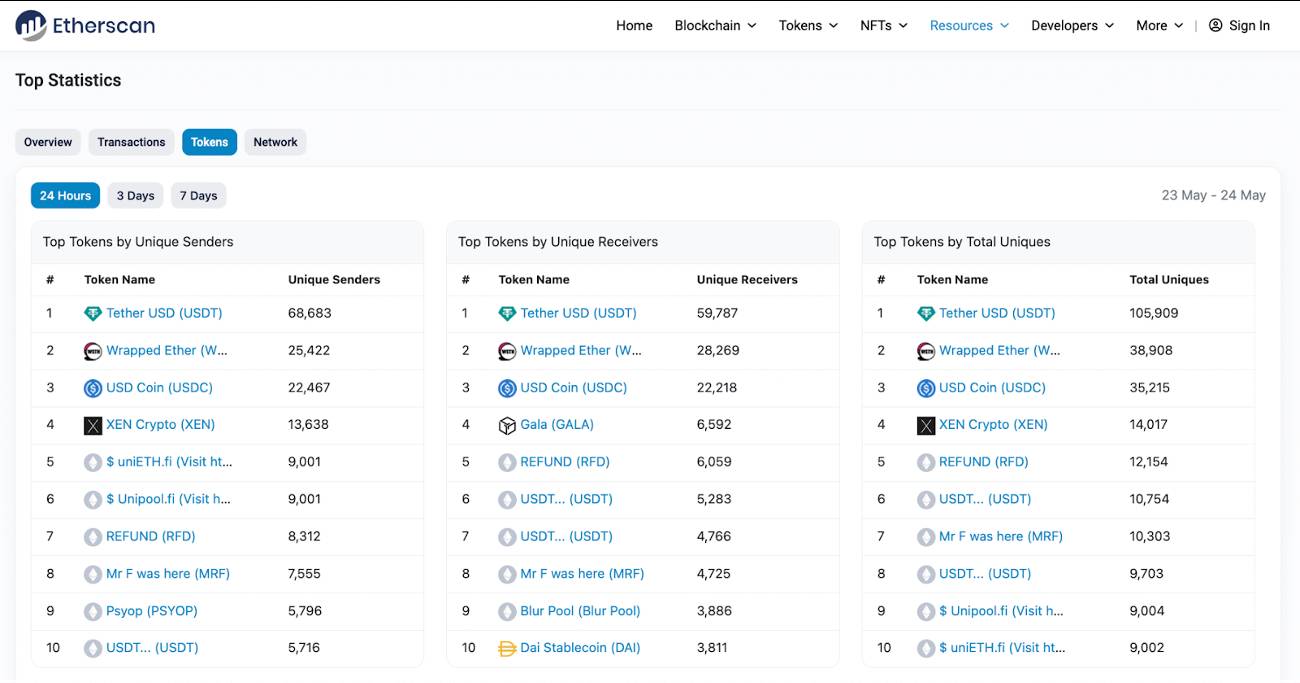Viewport: 1300px width, 683px height.
Task: Select the Tokens statistics tab
Action: pyautogui.click(x=209, y=142)
